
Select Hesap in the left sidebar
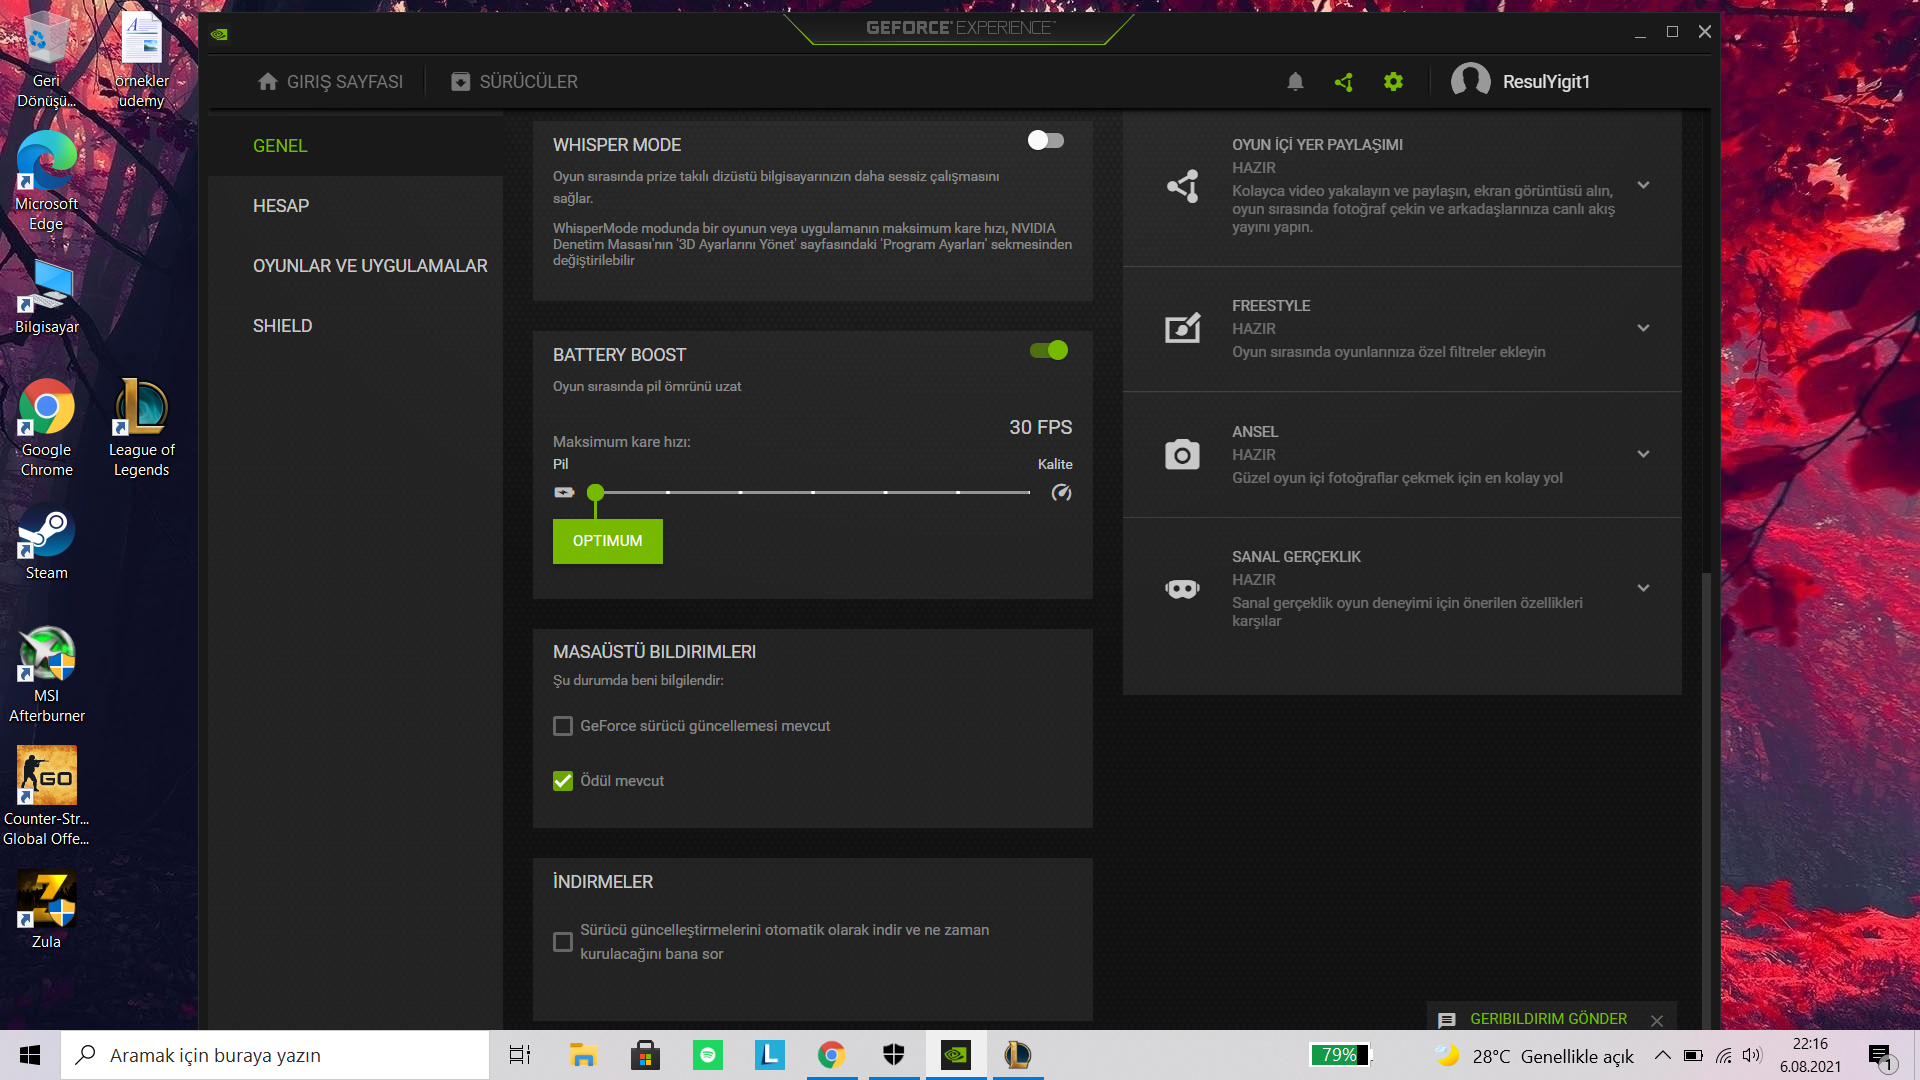click(281, 206)
